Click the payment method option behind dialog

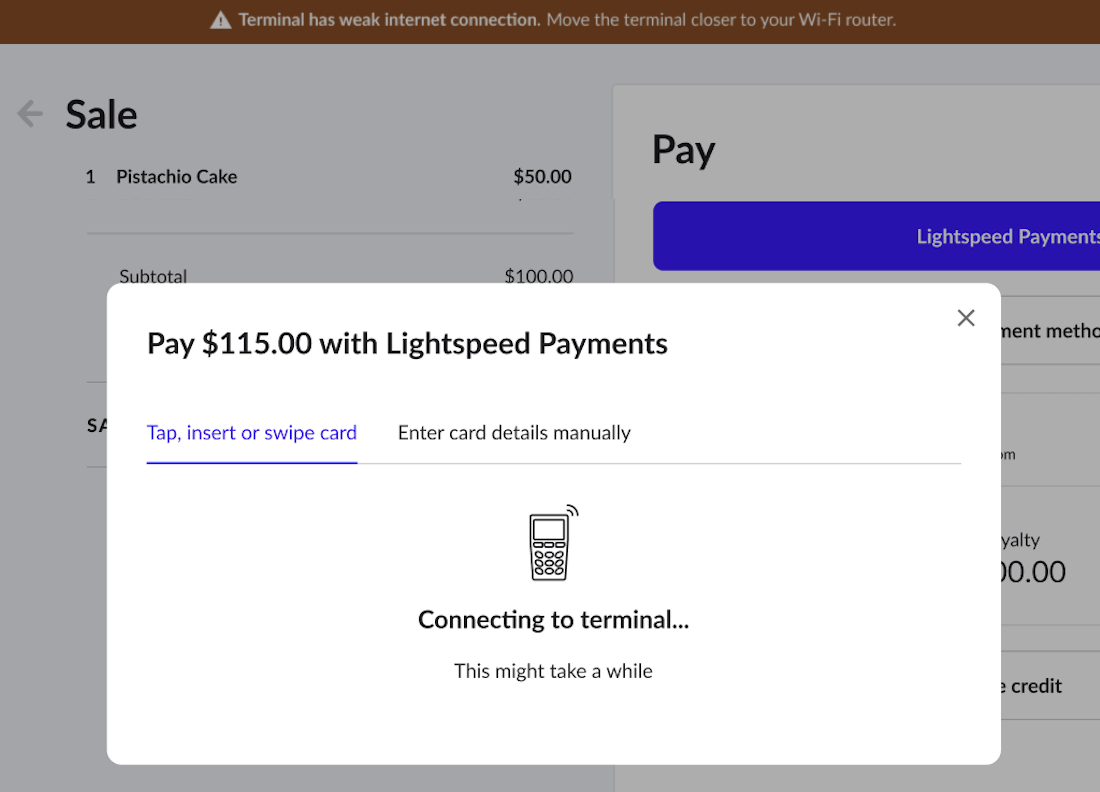(1050, 330)
